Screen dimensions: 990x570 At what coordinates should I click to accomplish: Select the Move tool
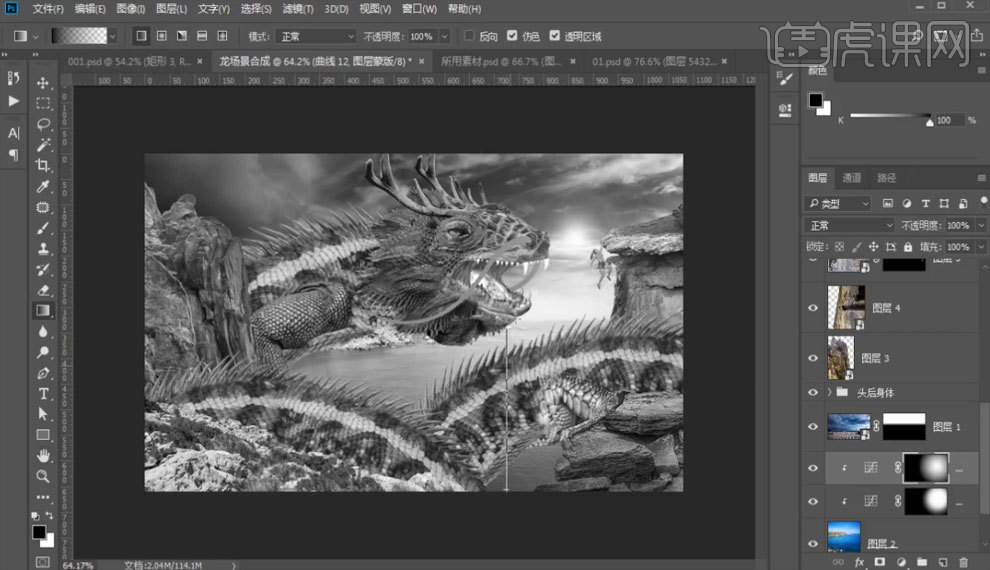43,83
